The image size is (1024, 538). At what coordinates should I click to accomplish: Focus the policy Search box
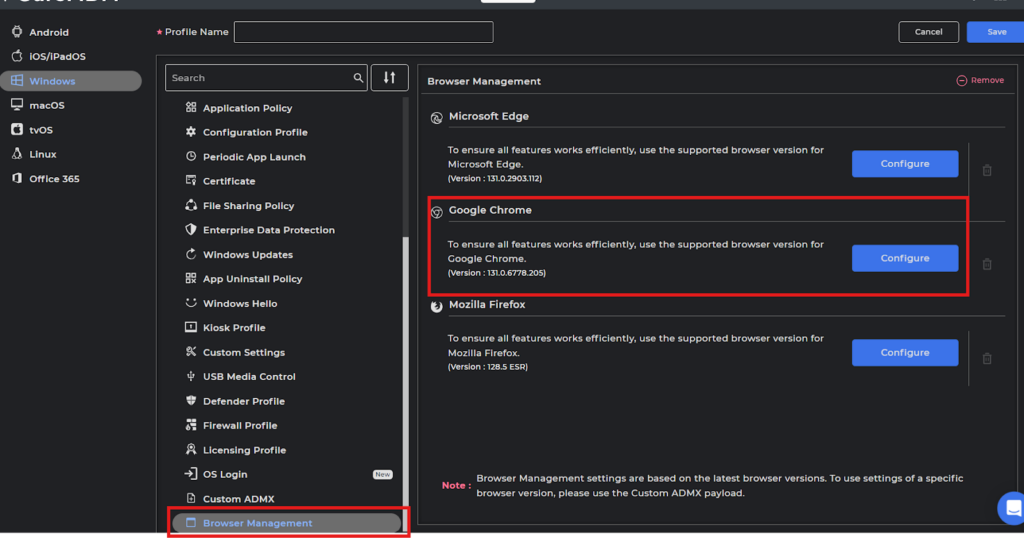pos(258,78)
